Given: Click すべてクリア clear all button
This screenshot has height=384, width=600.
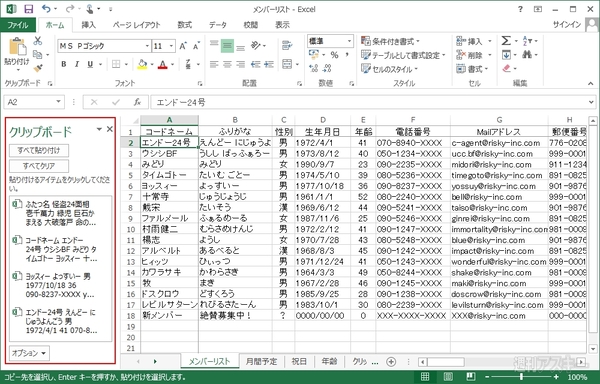Looking at the screenshot, I should coord(39,166).
